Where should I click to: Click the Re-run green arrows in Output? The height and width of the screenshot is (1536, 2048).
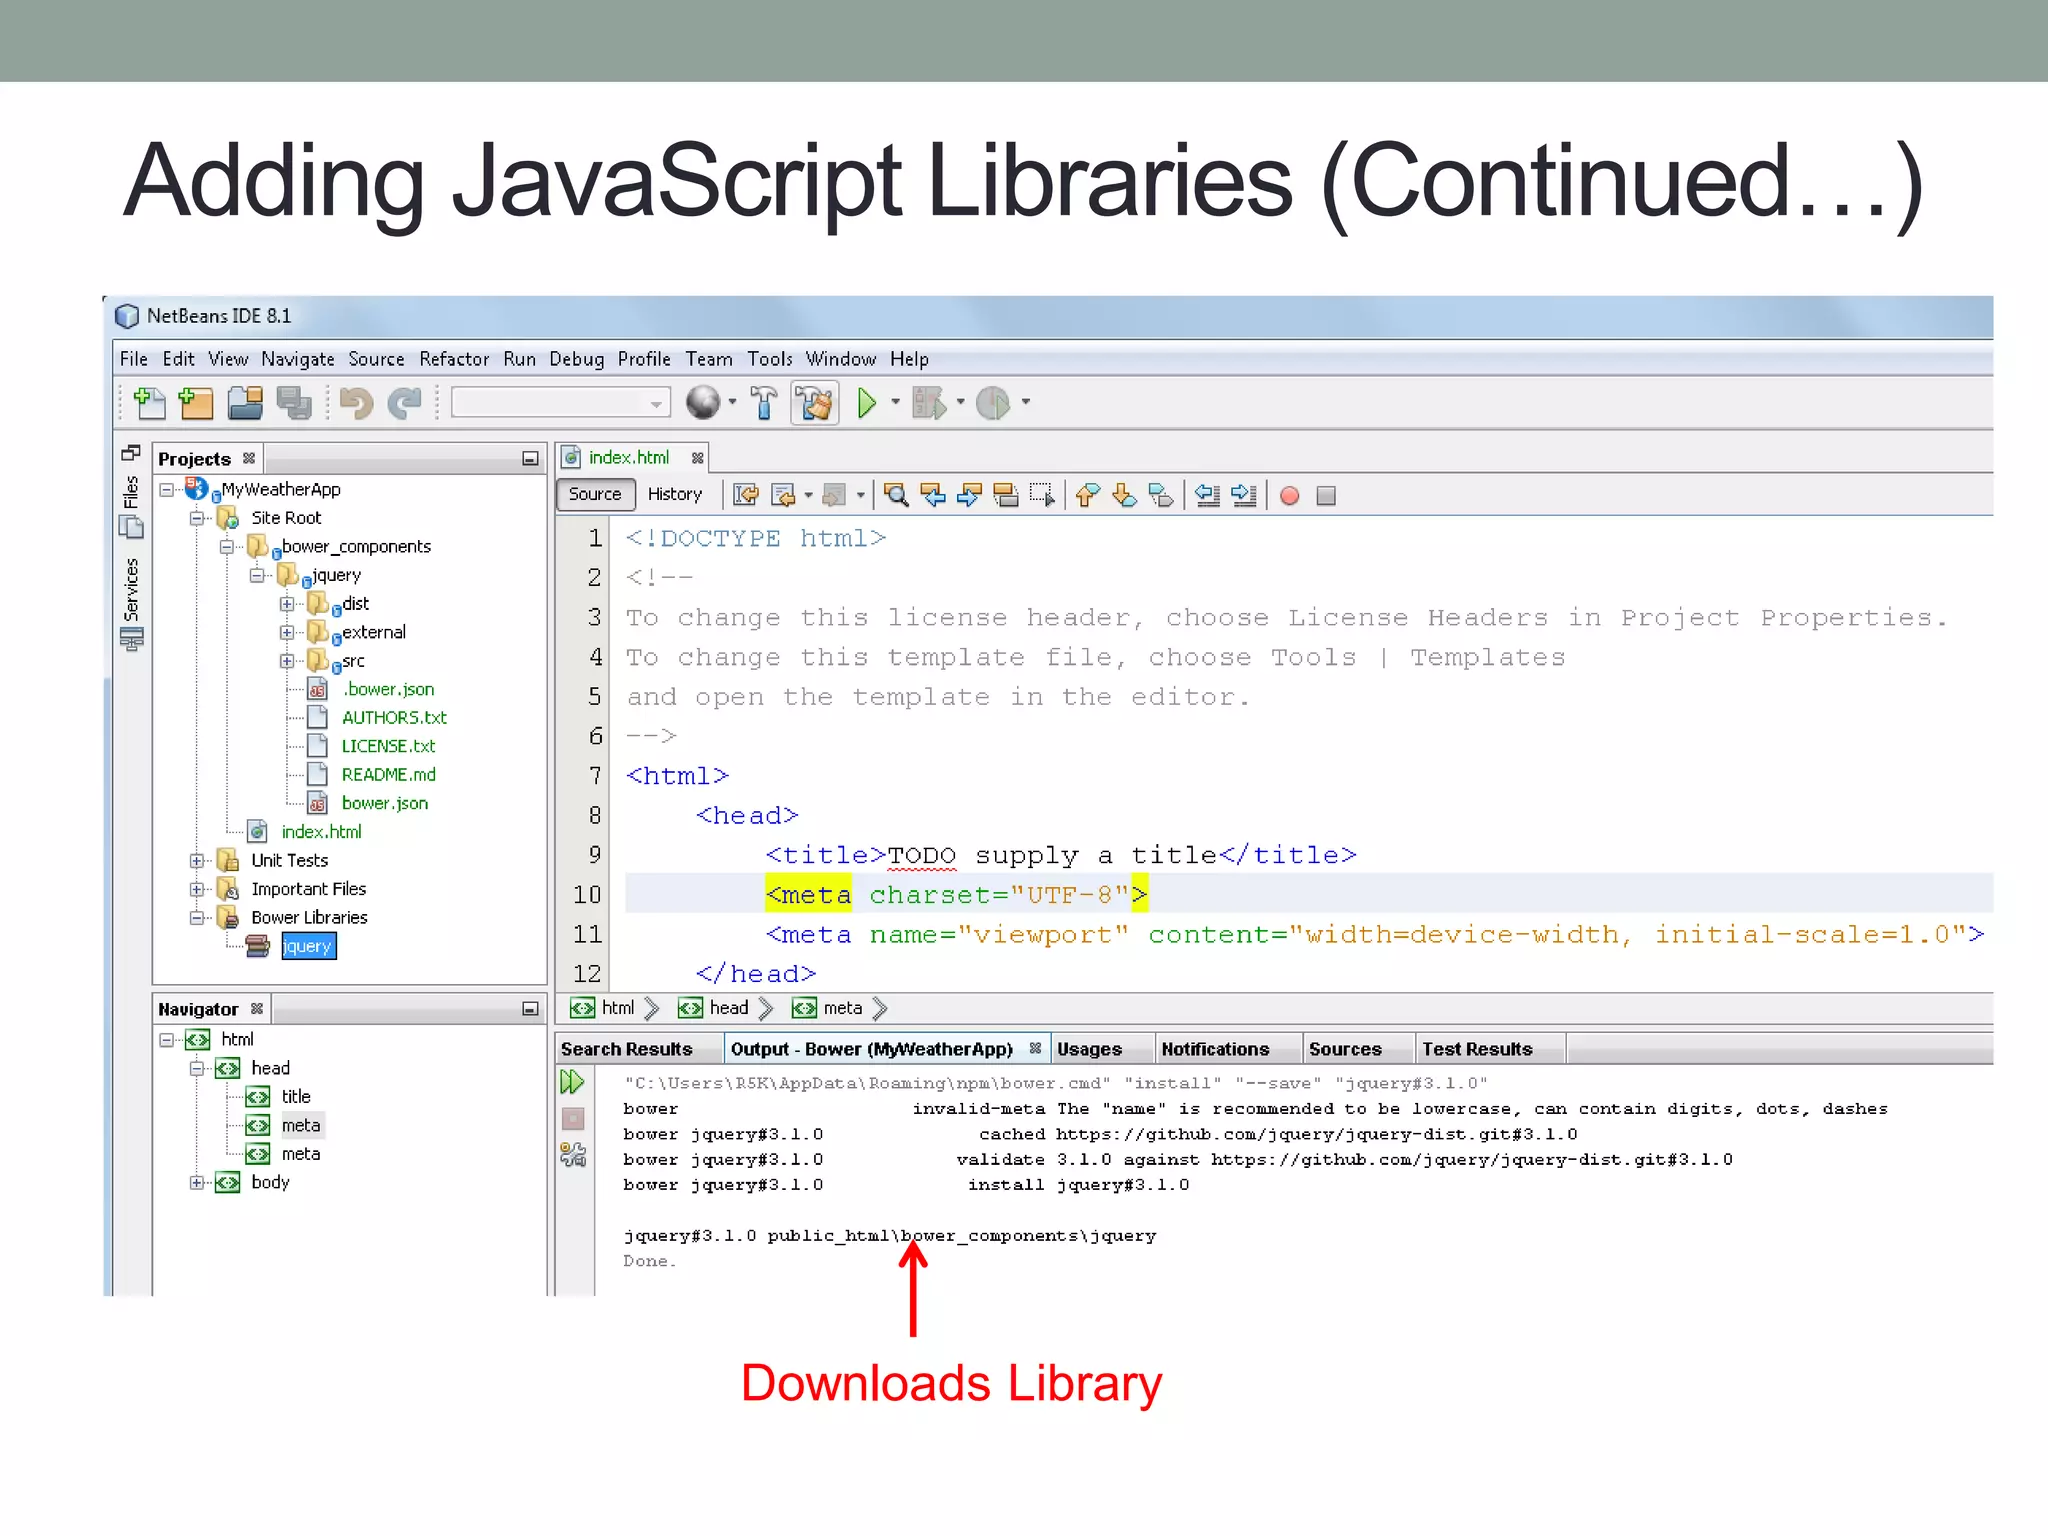(x=572, y=1082)
